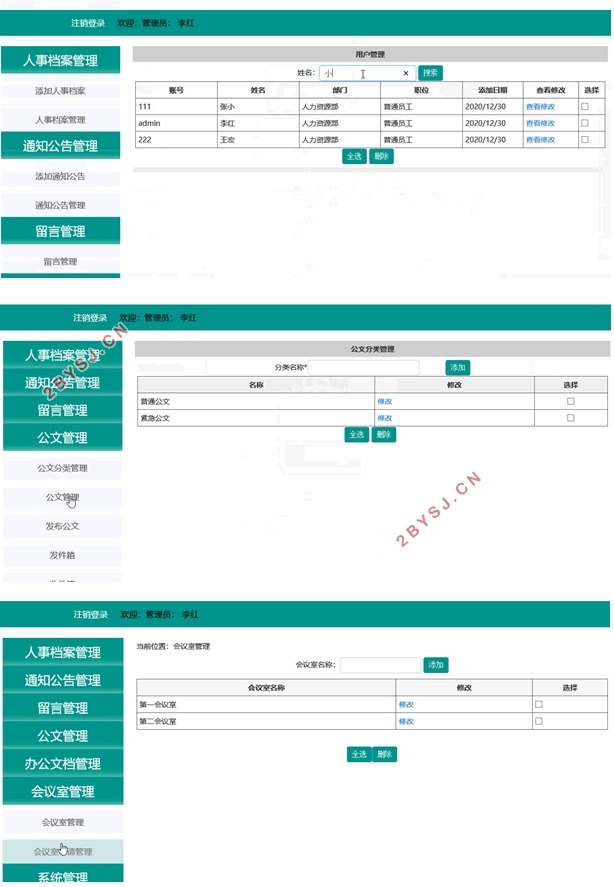614x887 pixels.
Task: Click 注销登录 in the top header bar
Action: (88, 23)
